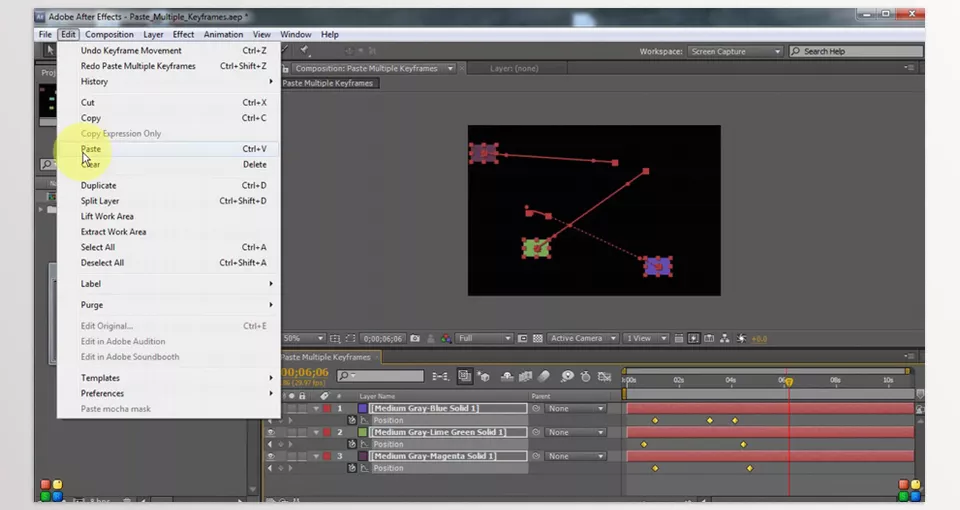Open the 50% magnification dropdown
The height and width of the screenshot is (510, 960).
tap(304, 339)
